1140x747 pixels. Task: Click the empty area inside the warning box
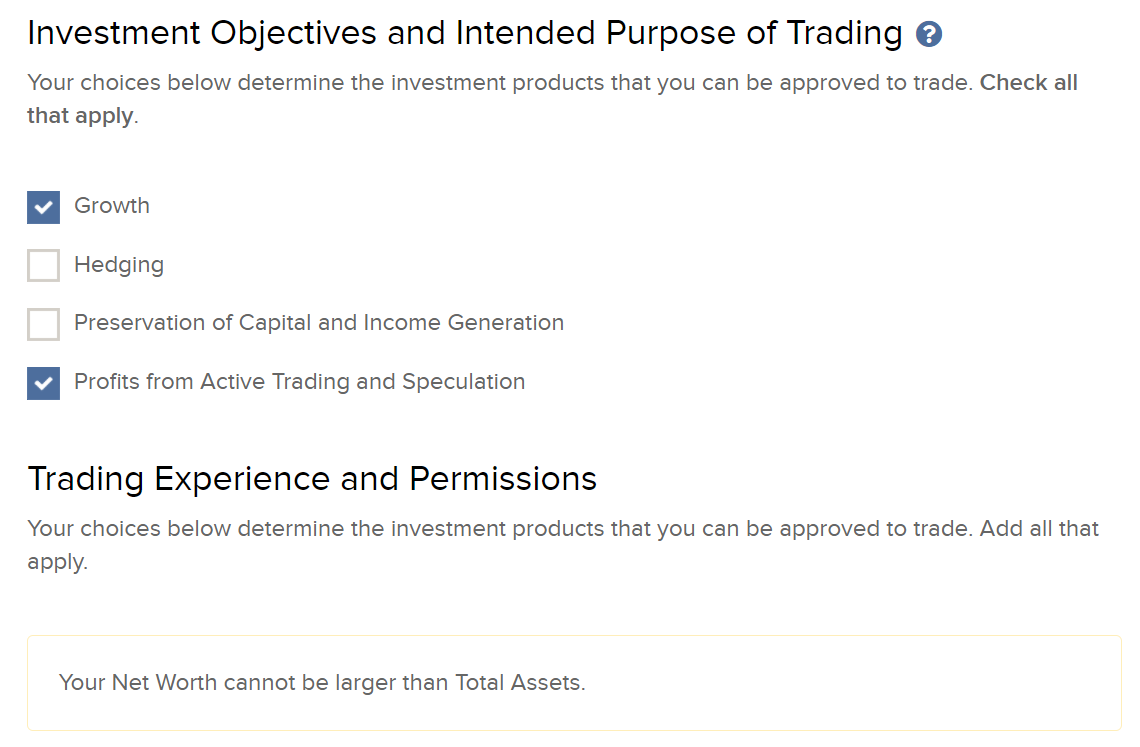pyautogui.click(x=851, y=683)
